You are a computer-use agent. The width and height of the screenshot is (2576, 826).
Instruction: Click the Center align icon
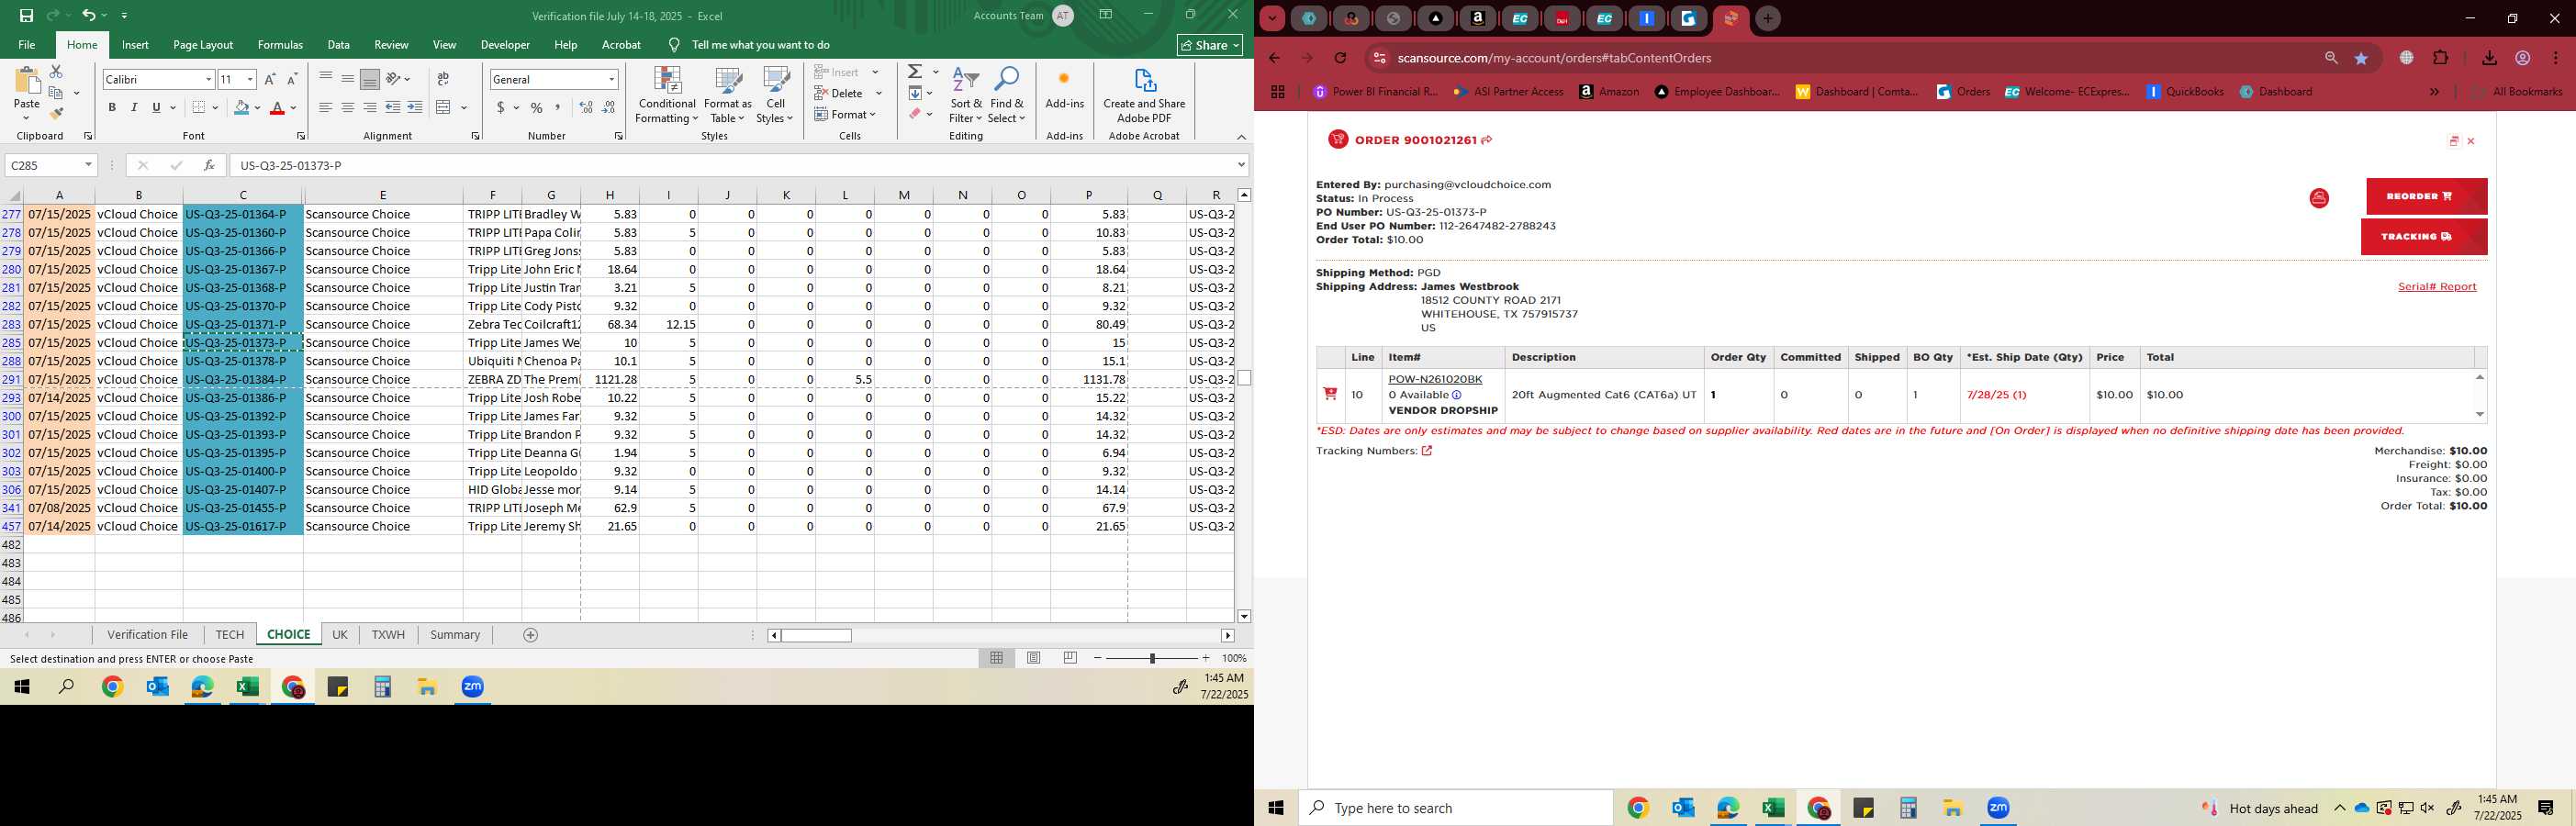(x=347, y=107)
